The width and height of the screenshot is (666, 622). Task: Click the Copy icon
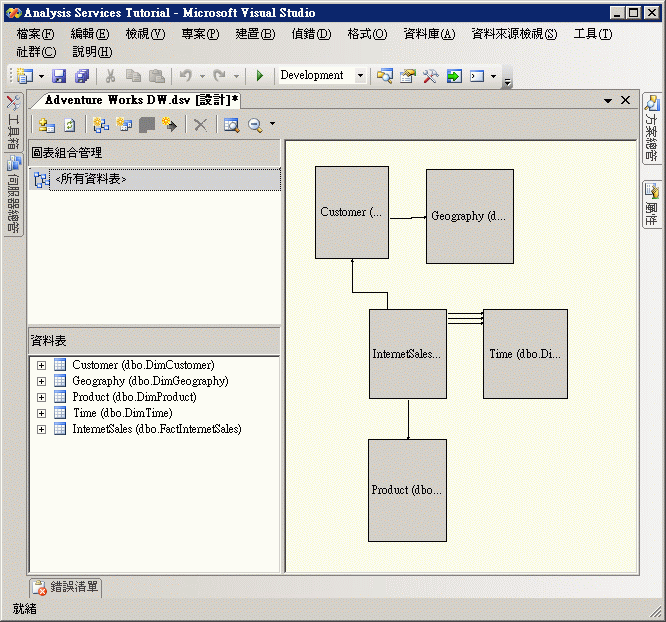(x=133, y=76)
